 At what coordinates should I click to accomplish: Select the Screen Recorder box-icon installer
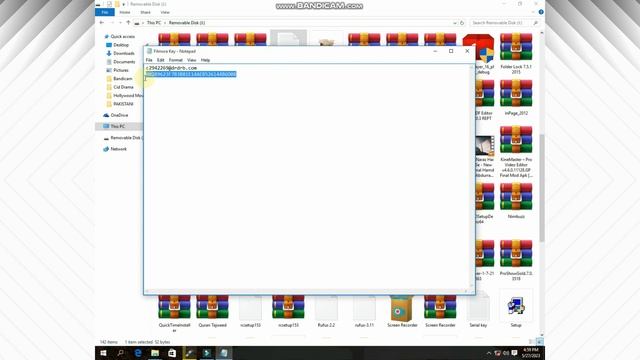click(402, 312)
